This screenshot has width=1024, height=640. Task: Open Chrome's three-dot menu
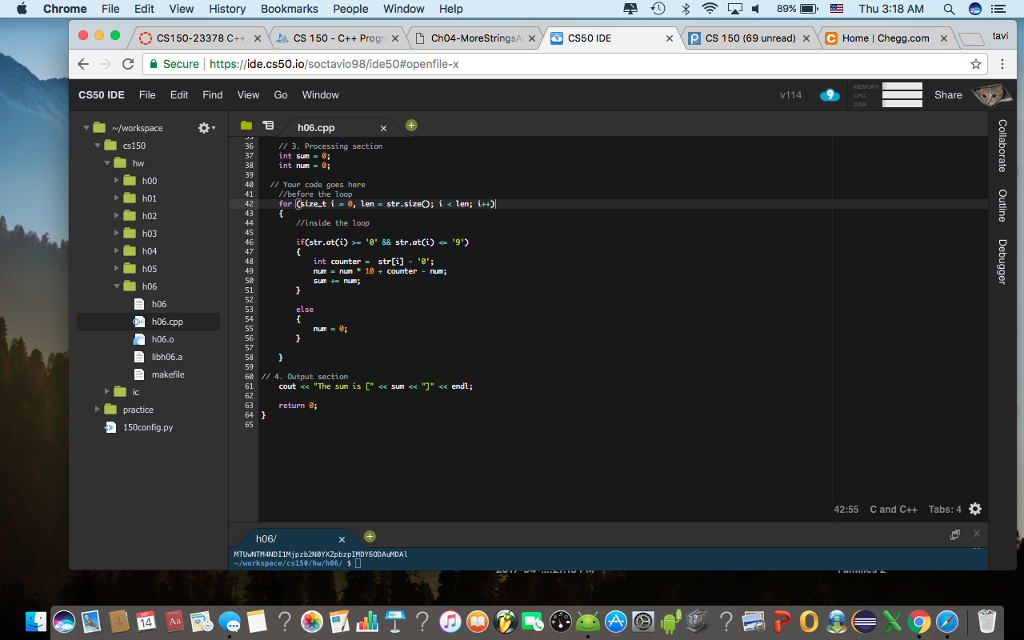coord(1002,64)
